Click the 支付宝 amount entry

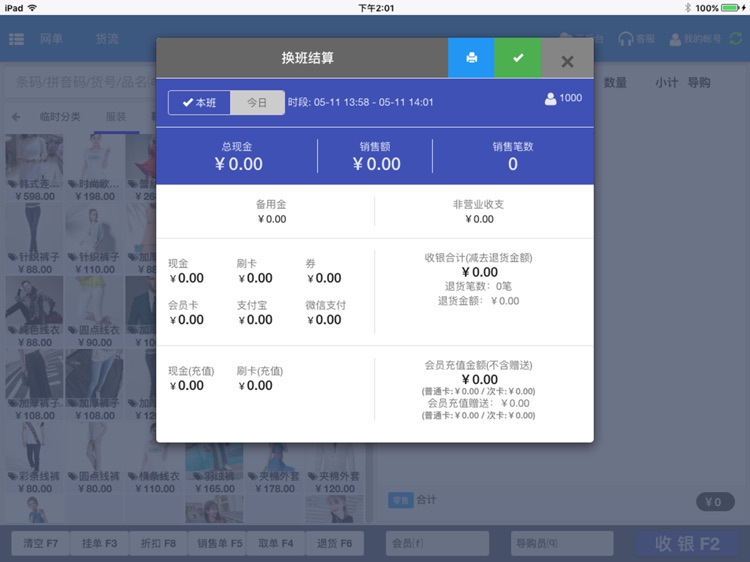pos(254,313)
